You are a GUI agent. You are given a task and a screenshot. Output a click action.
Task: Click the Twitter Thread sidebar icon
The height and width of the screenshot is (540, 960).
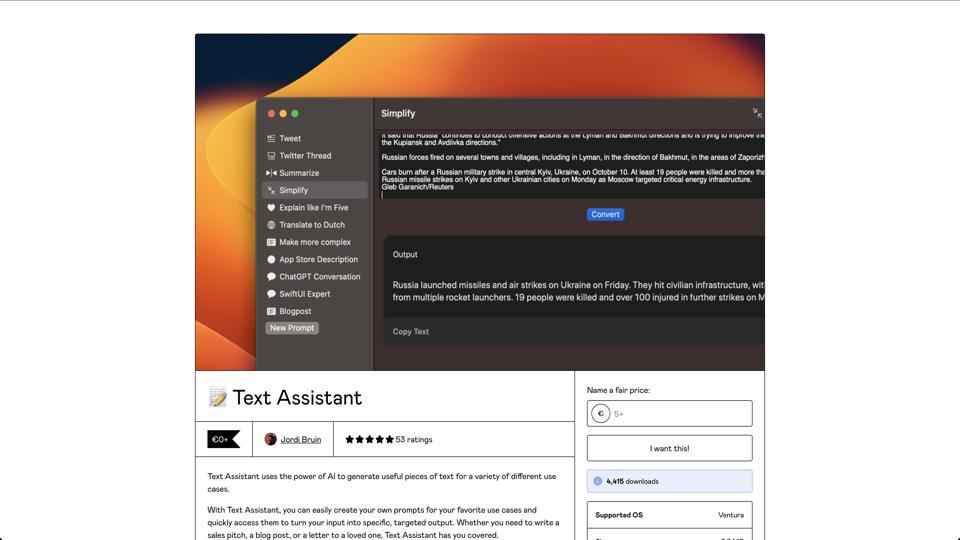tap(271, 156)
